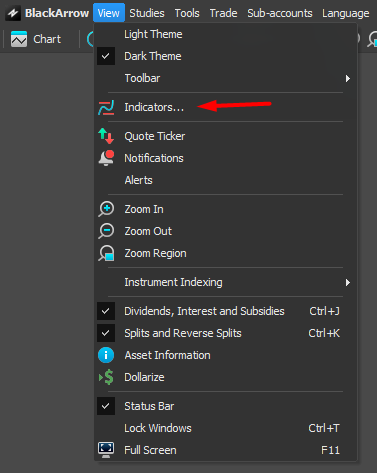Open the Trade menu
377x473 pixels.
pos(223,13)
